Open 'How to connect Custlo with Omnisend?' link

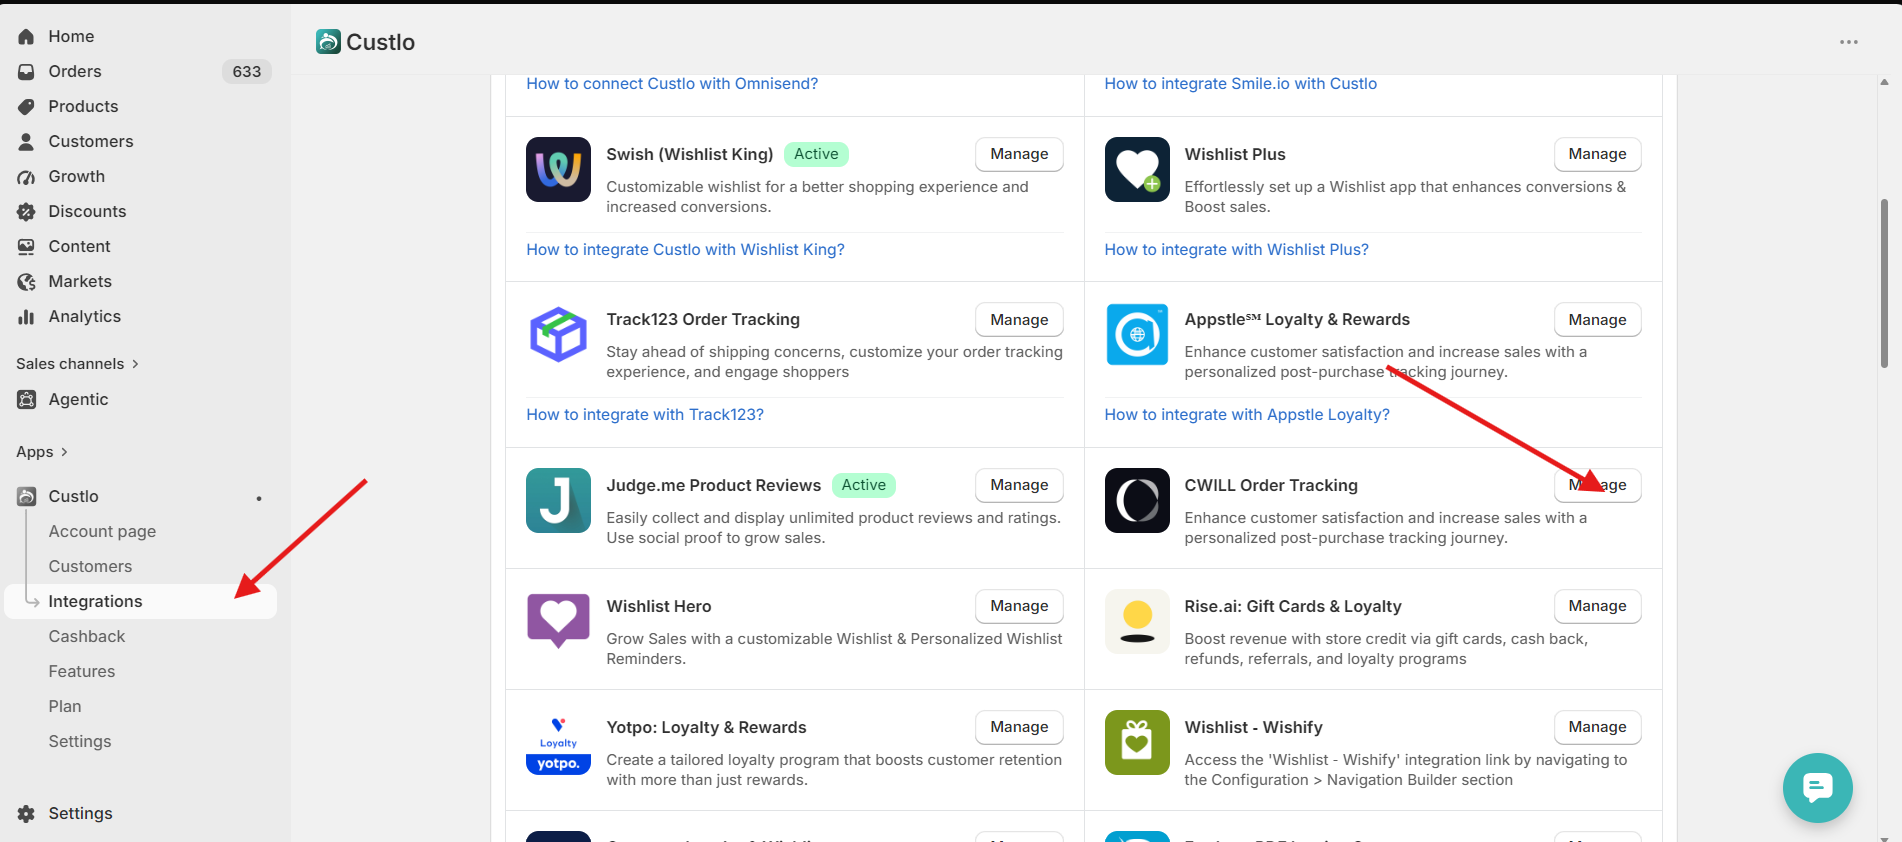coord(672,84)
